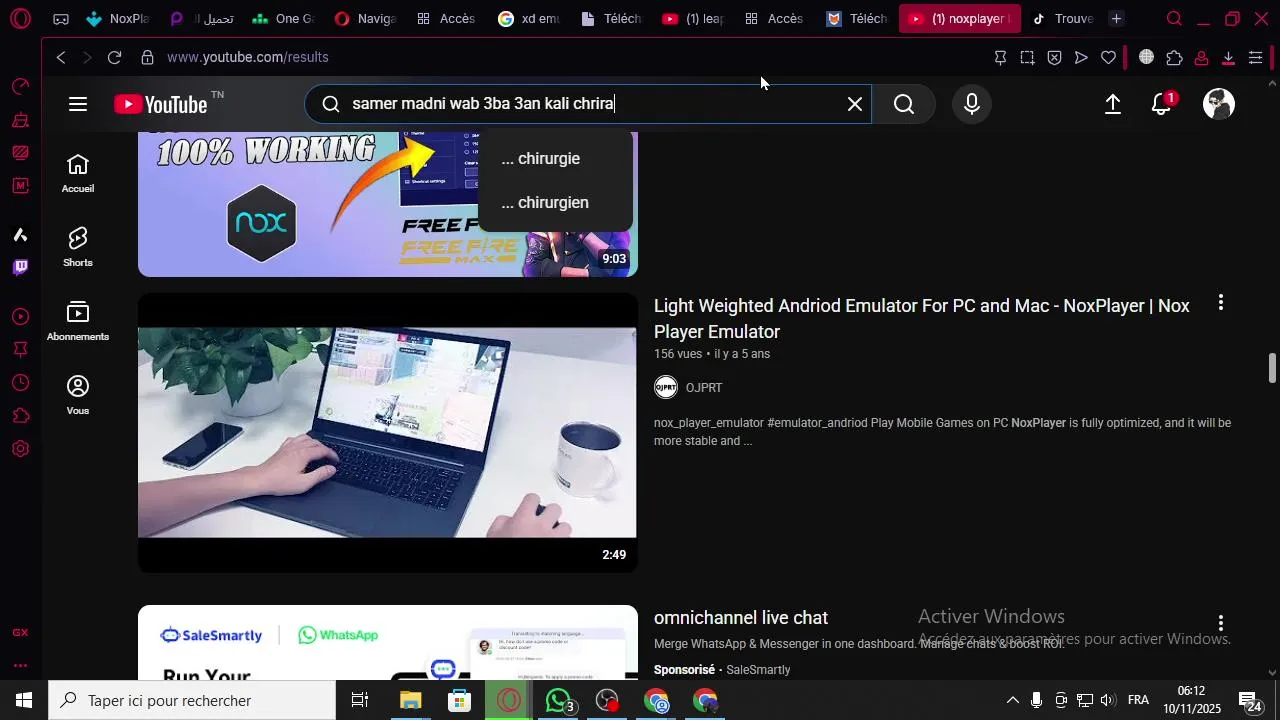The width and height of the screenshot is (1280, 720).
Task: Open the Opera GX main menu logo
Action: coord(20,18)
